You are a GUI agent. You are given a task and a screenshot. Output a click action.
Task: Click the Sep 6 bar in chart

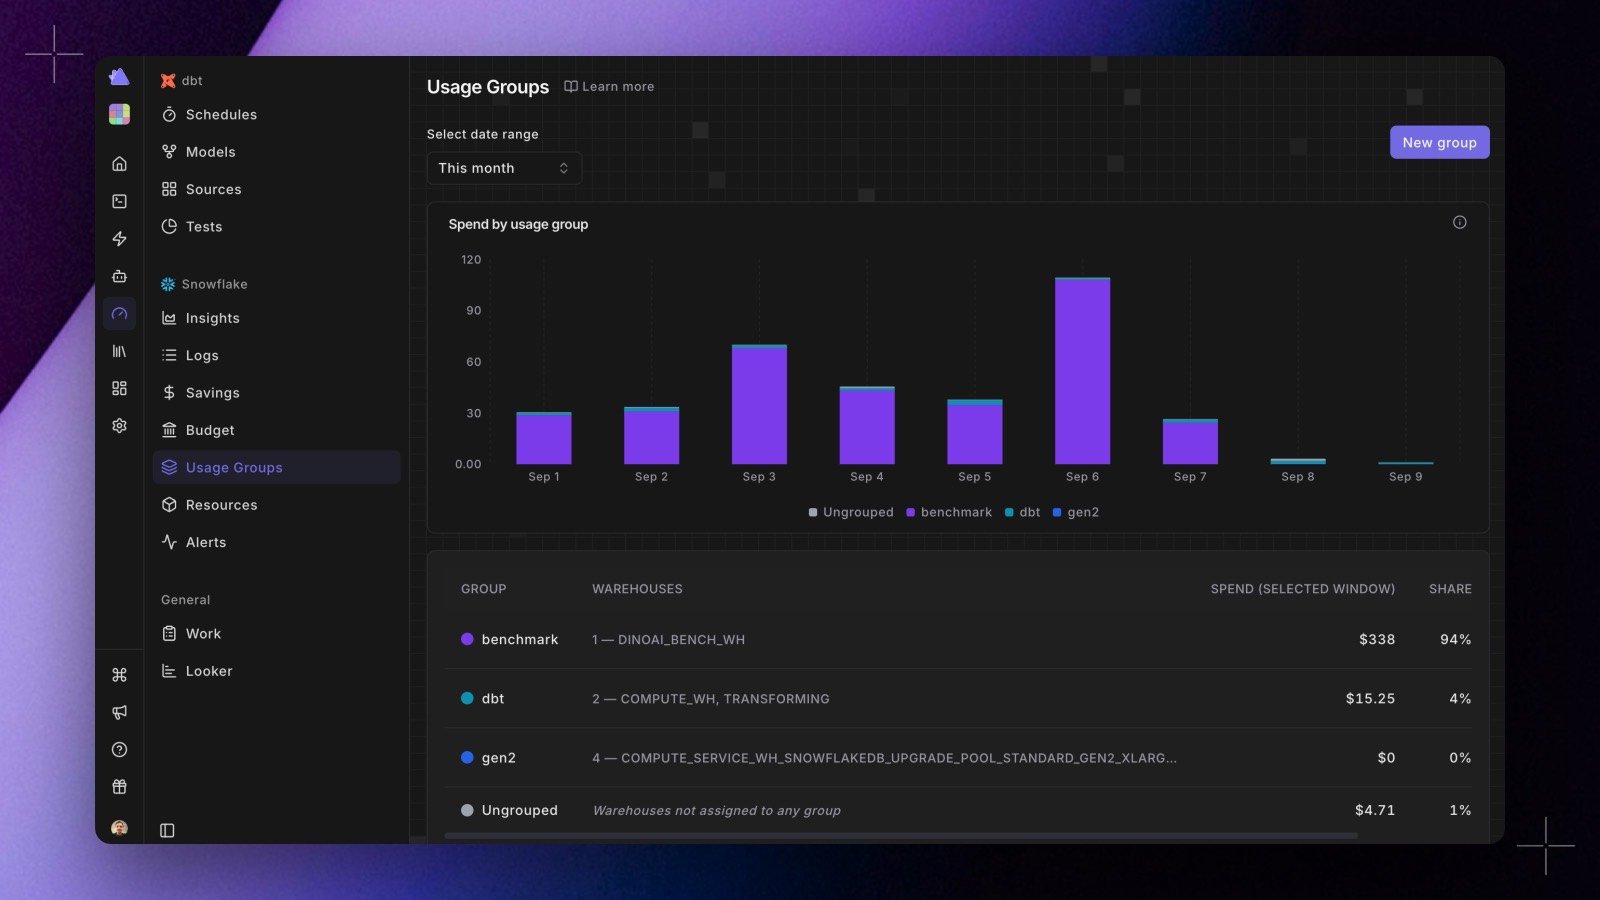(1082, 371)
